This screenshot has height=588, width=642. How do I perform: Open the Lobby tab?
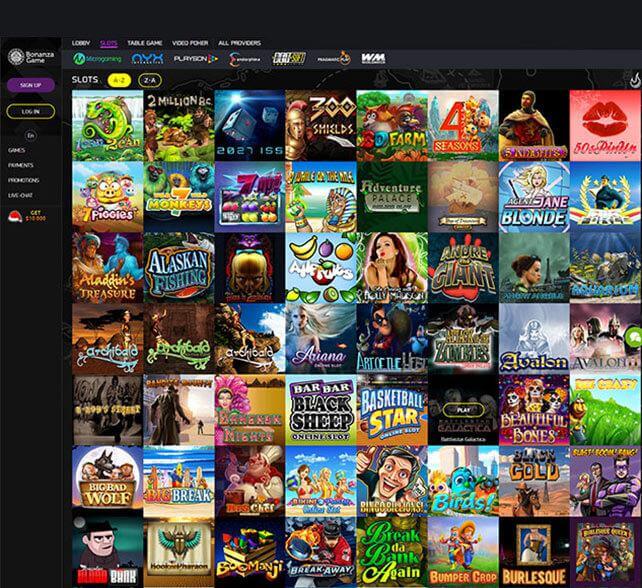[81, 43]
